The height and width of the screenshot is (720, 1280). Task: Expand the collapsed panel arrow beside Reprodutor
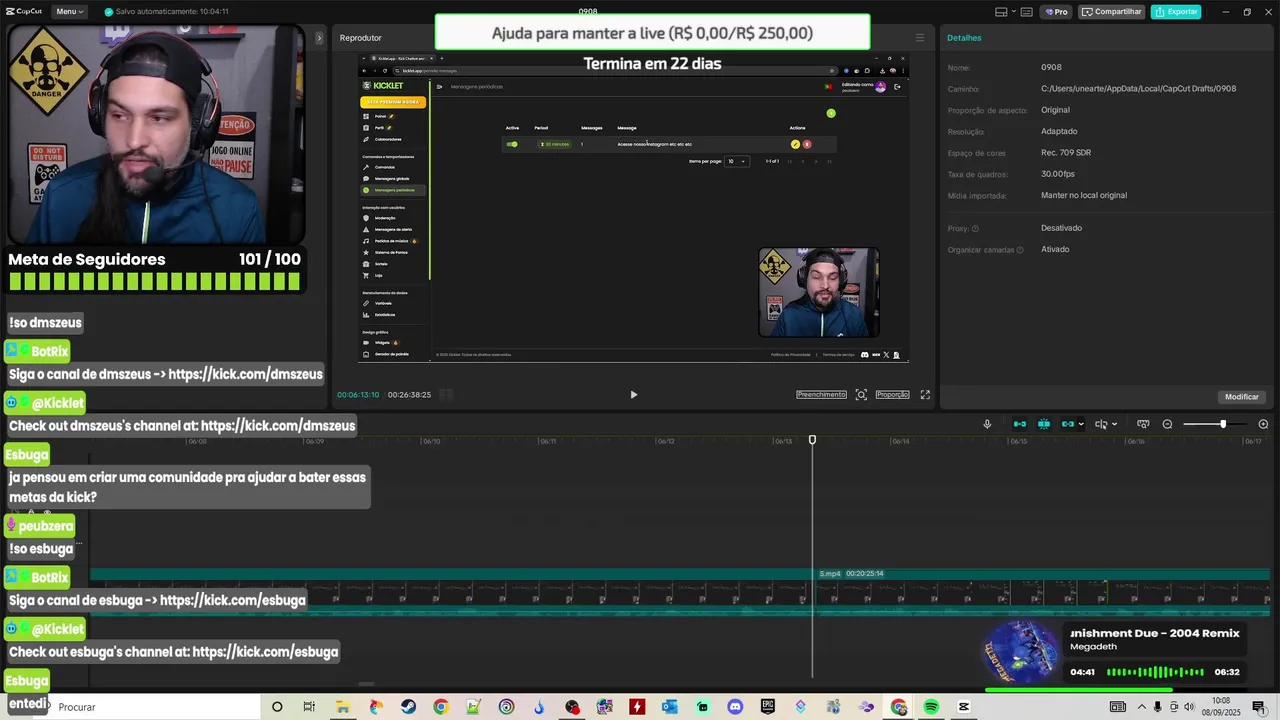click(320, 38)
